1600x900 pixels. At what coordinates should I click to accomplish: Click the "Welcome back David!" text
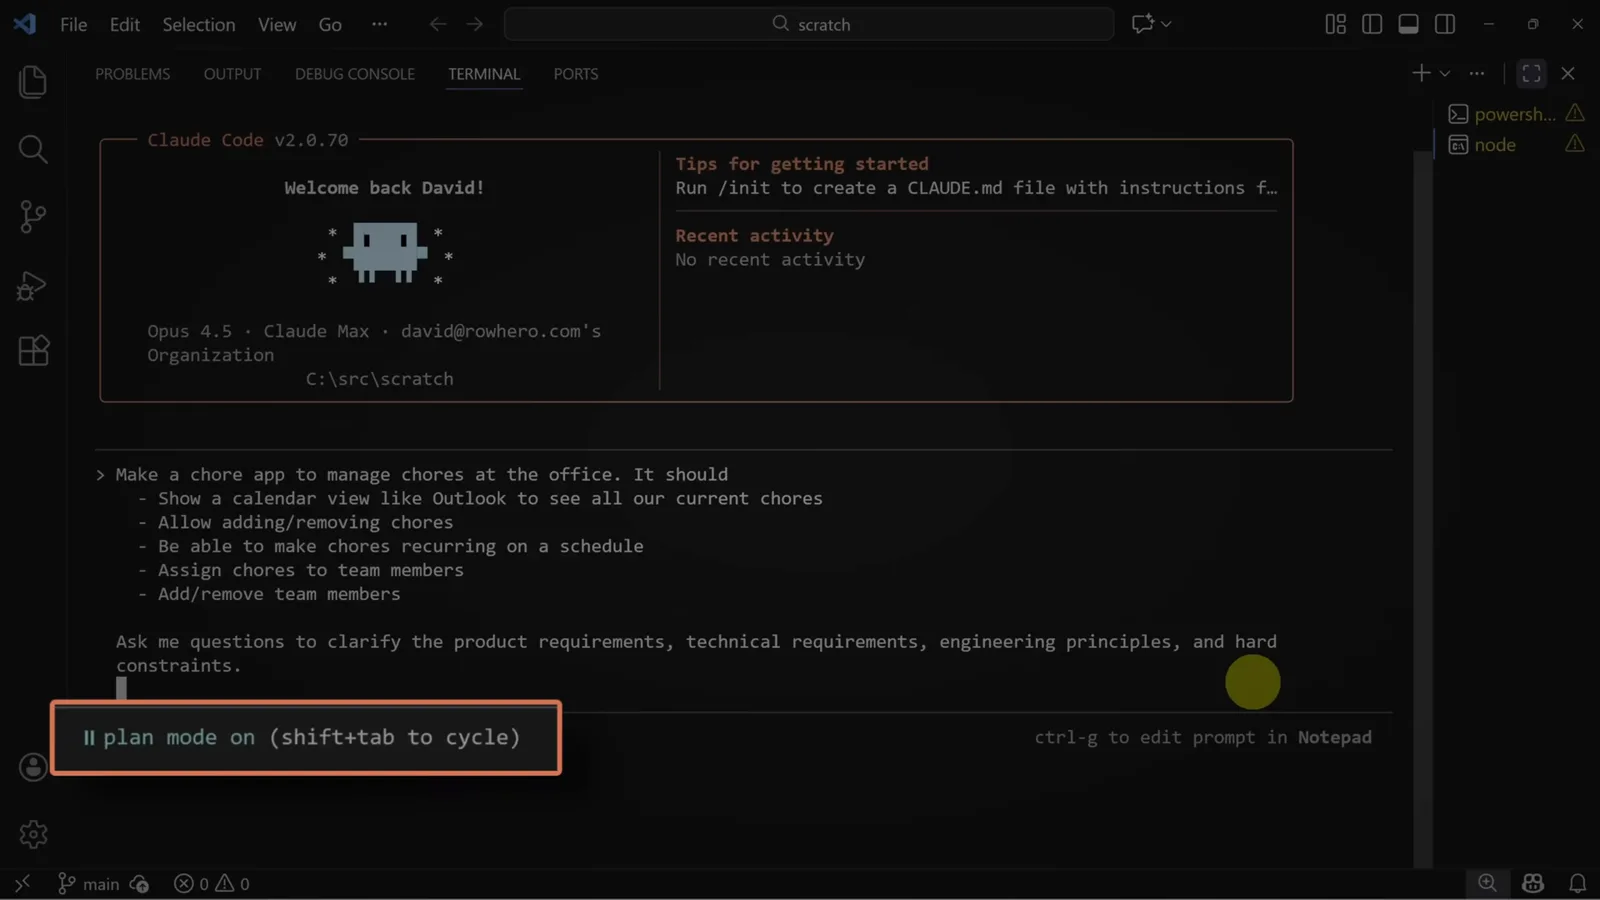(384, 188)
